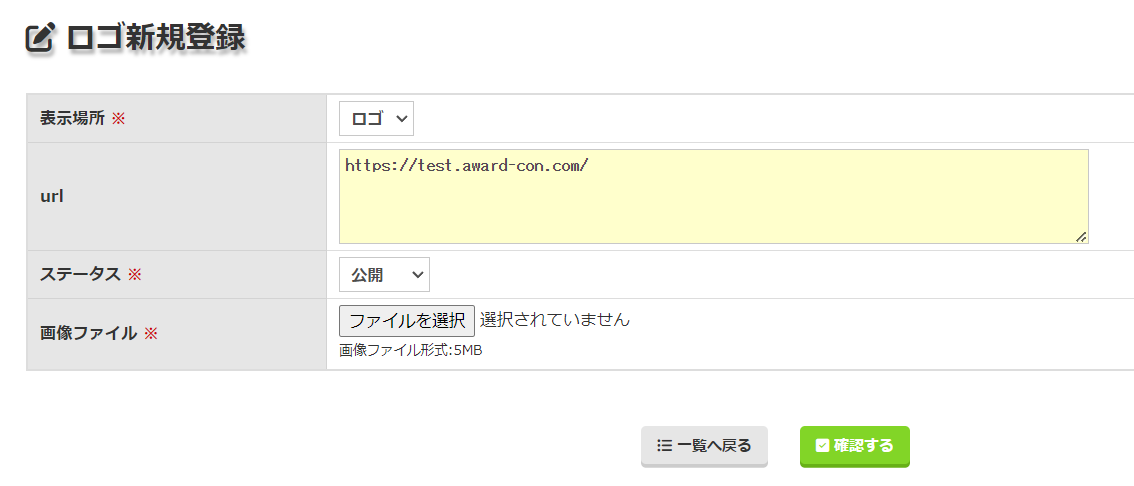
Task: Submit the form with 確認する
Action: pos(854,446)
